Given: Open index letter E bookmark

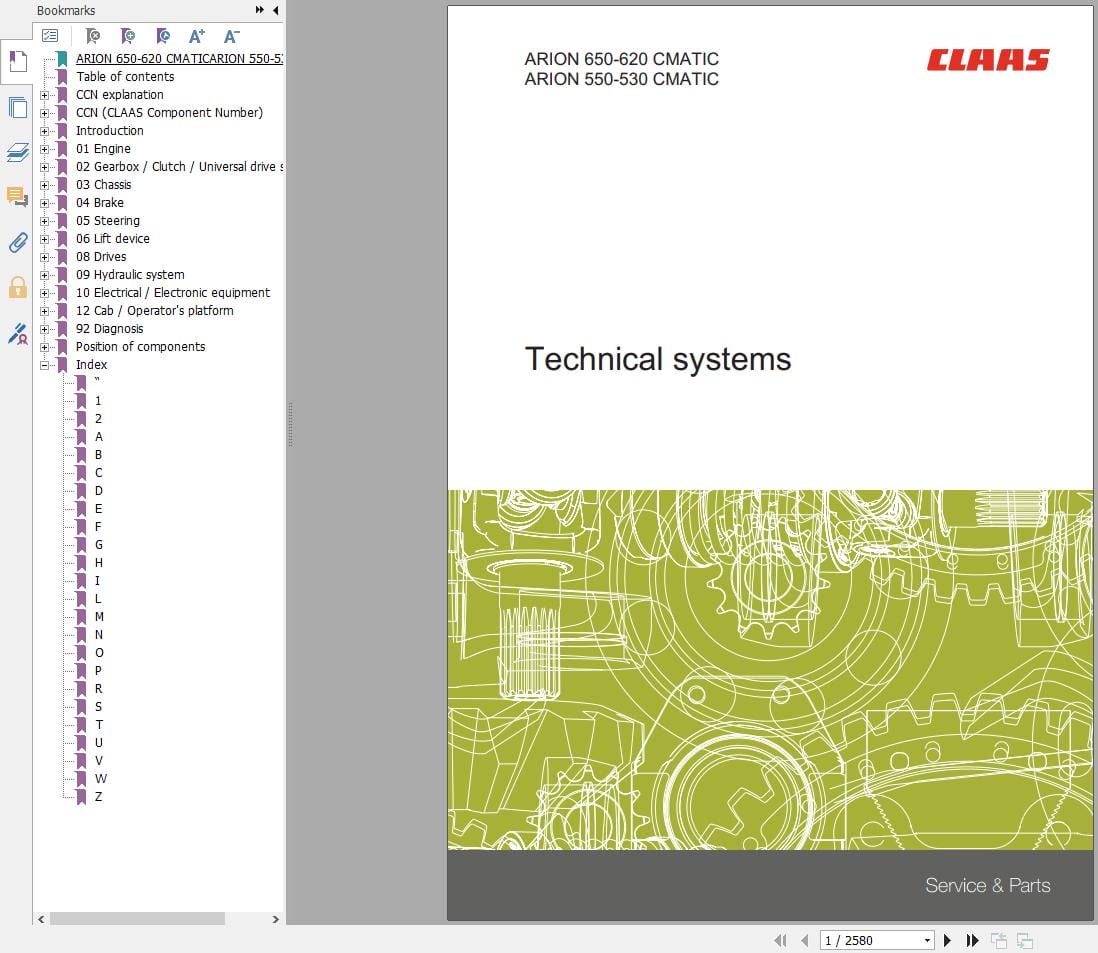Looking at the screenshot, I should (99, 509).
